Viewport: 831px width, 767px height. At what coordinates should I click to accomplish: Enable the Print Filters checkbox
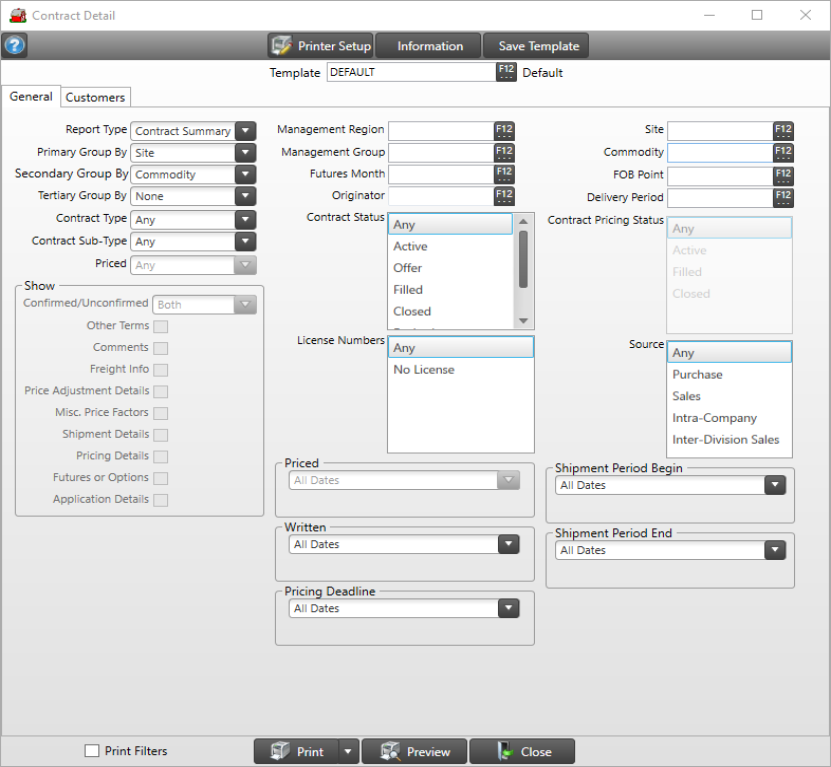pyautogui.click(x=92, y=751)
